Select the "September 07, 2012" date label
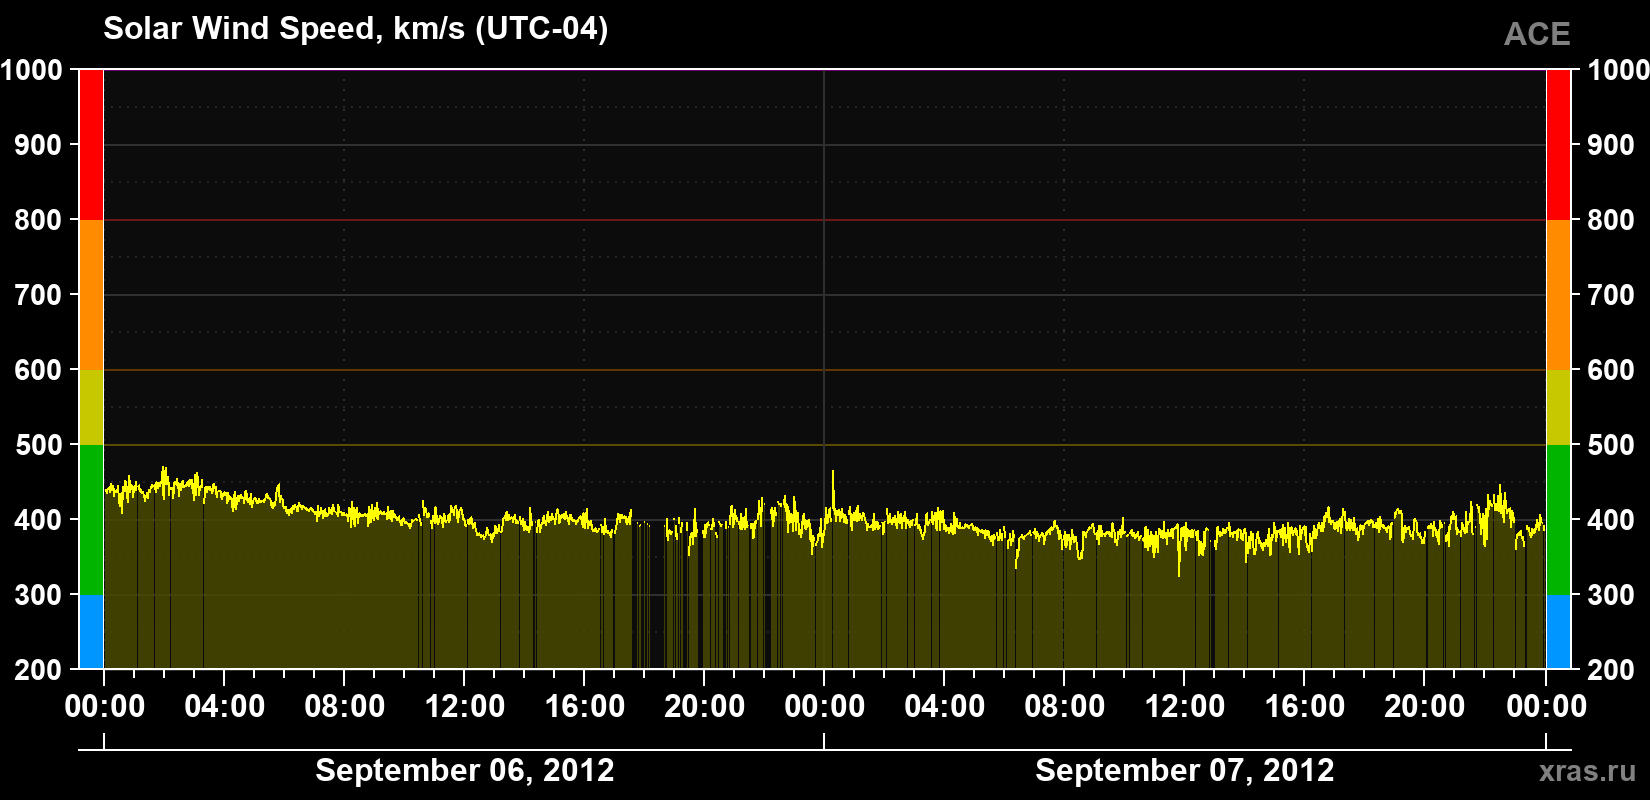Viewport: 1650px width, 800px height. click(x=1185, y=770)
